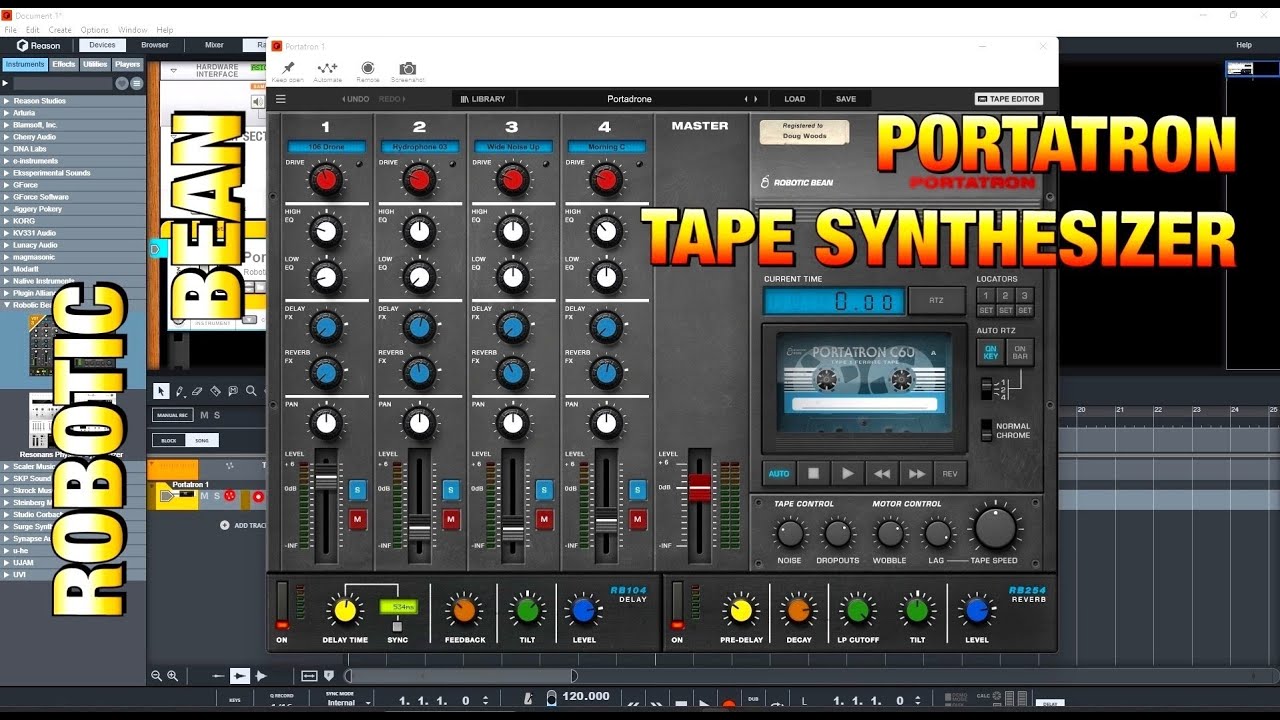Solo channel 3 with the S button

tap(544, 489)
